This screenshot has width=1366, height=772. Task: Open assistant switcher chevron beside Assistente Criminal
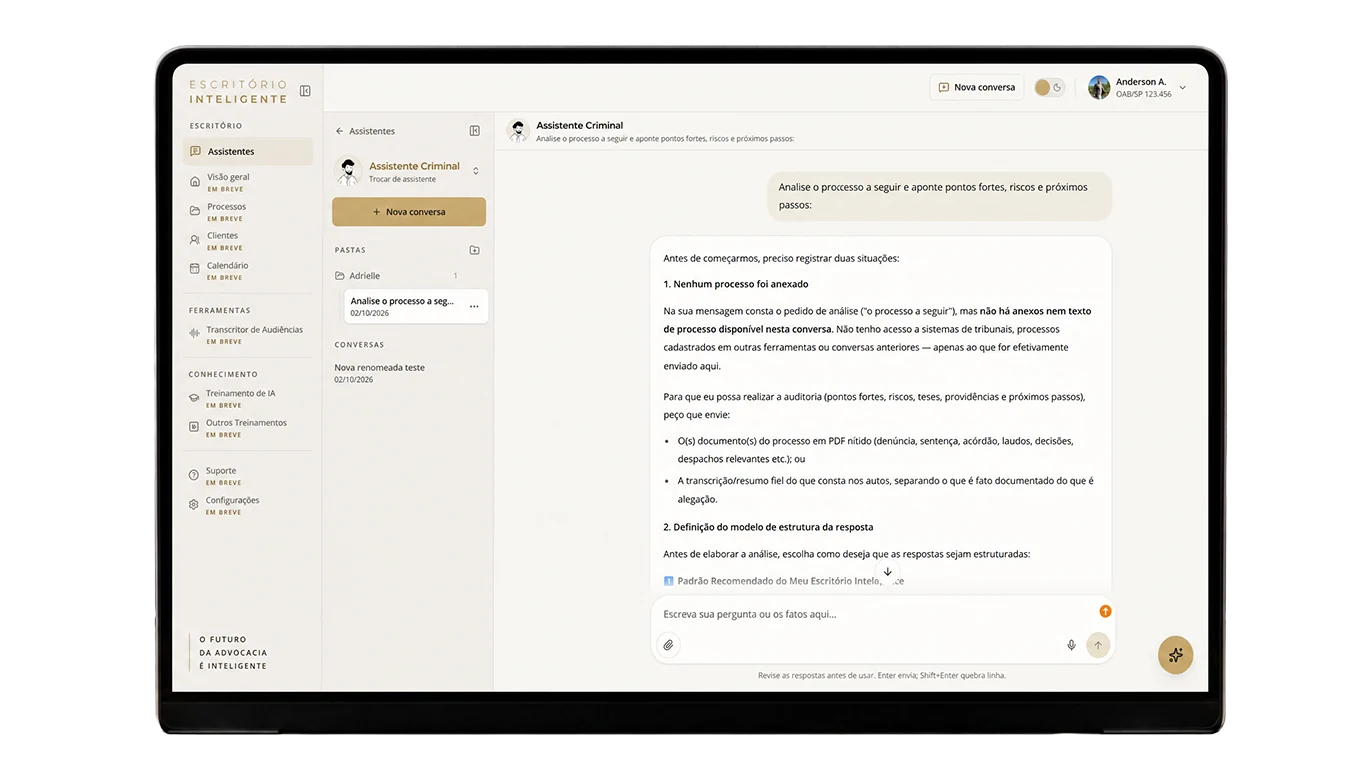(x=475, y=171)
